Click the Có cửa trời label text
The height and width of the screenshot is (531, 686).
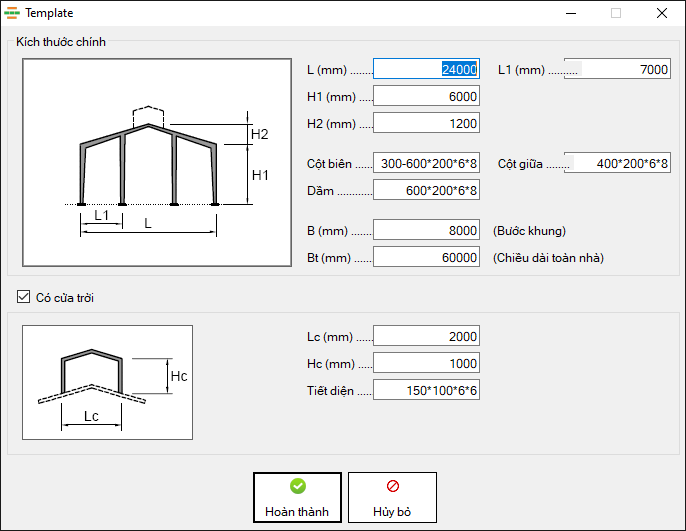[x=65, y=298]
